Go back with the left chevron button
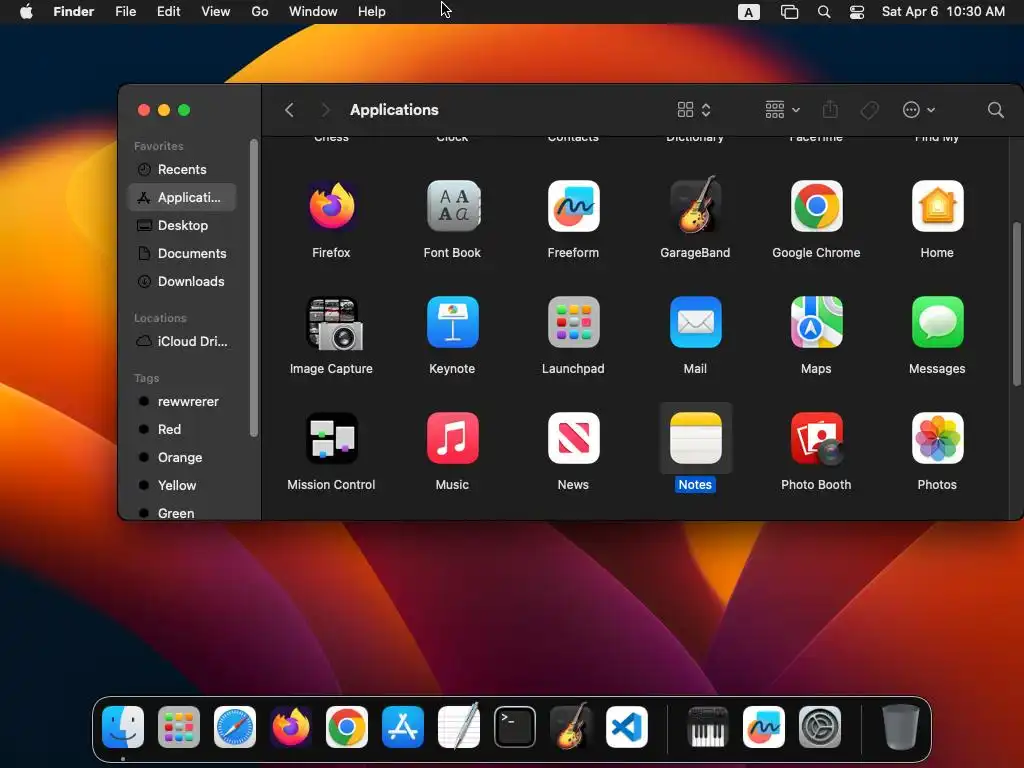This screenshot has width=1024, height=768. pyautogui.click(x=289, y=110)
